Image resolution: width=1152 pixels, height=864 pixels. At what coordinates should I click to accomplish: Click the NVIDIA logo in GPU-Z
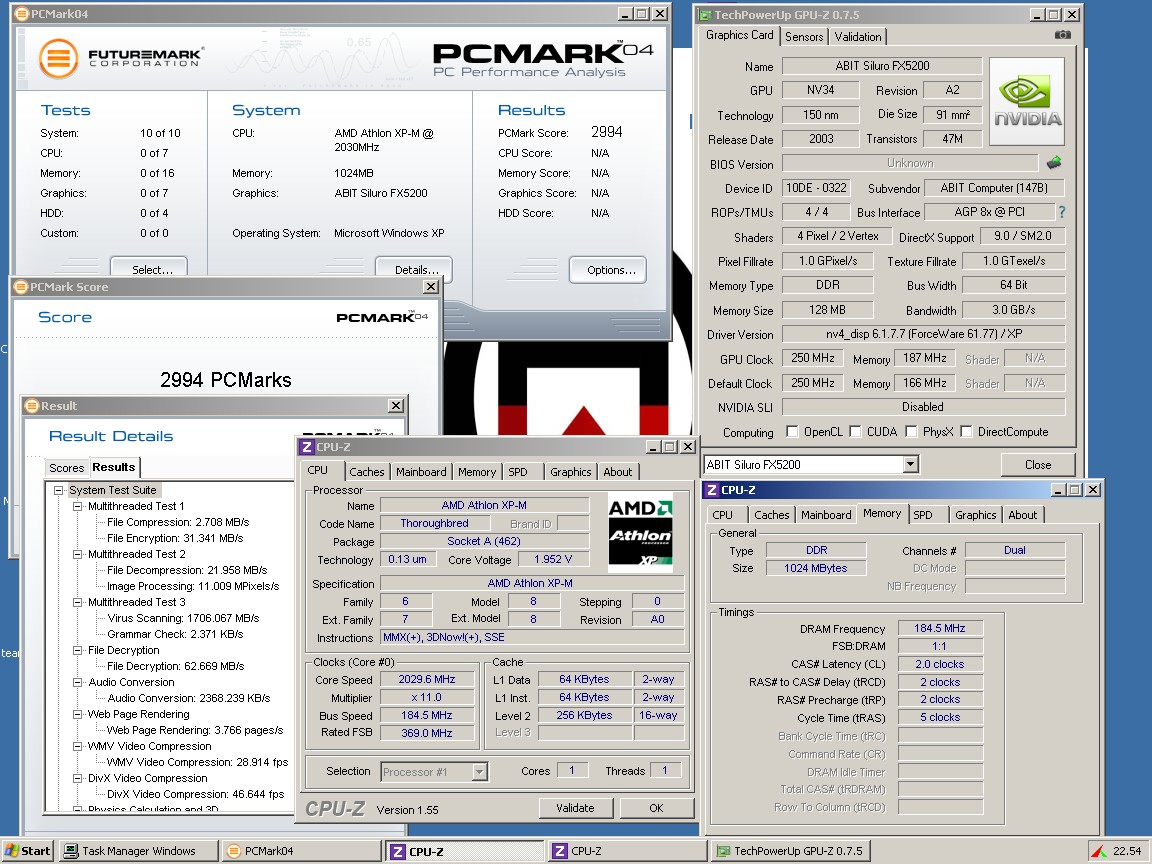(1027, 101)
